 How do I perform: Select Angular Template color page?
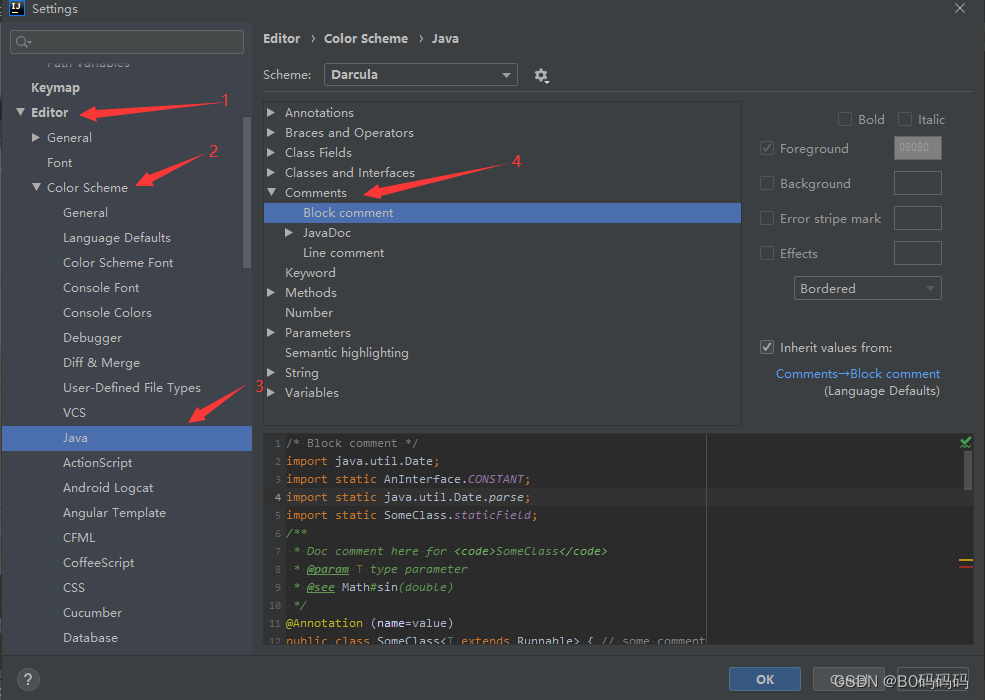coord(114,513)
